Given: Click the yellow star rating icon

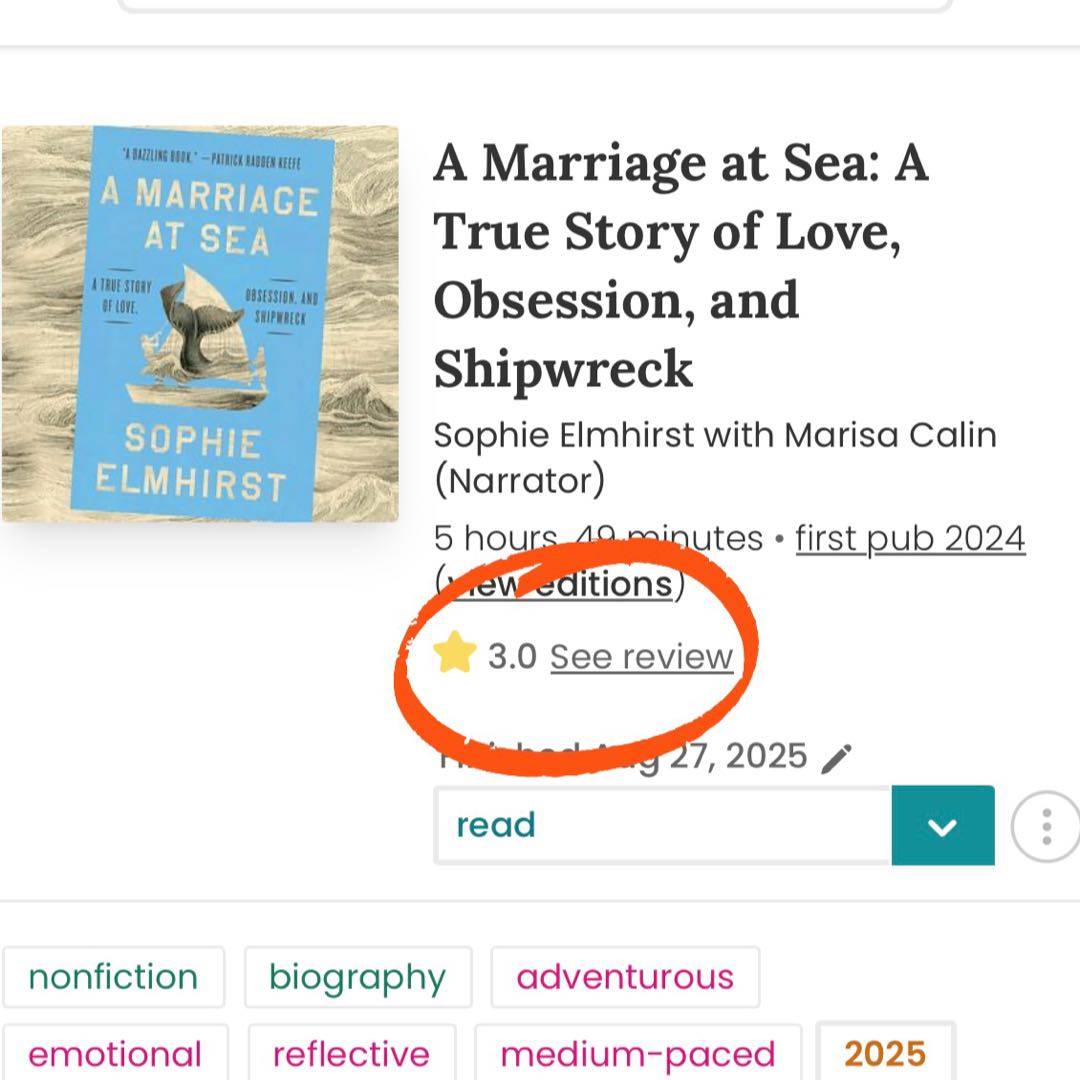Looking at the screenshot, I should click(x=455, y=655).
